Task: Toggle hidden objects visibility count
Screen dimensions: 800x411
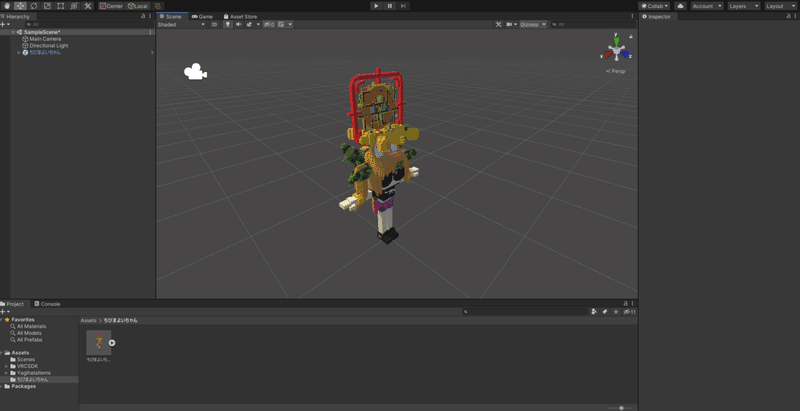Action: tap(269, 24)
